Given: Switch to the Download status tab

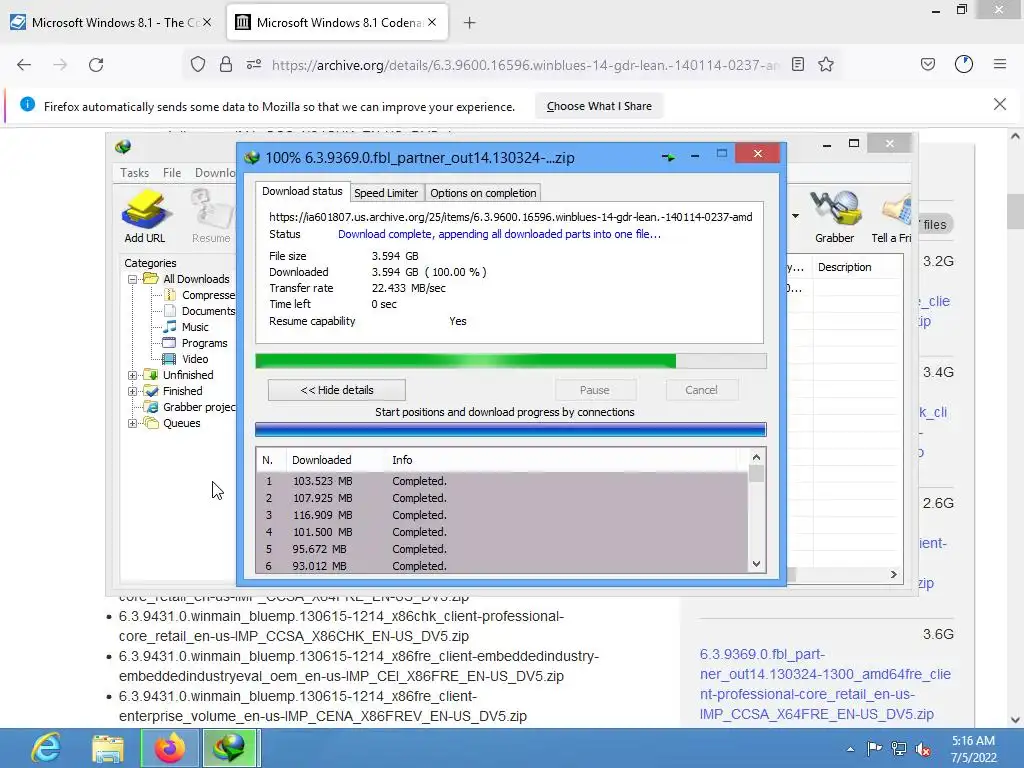Looking at the screenshot, I should 302,191.
